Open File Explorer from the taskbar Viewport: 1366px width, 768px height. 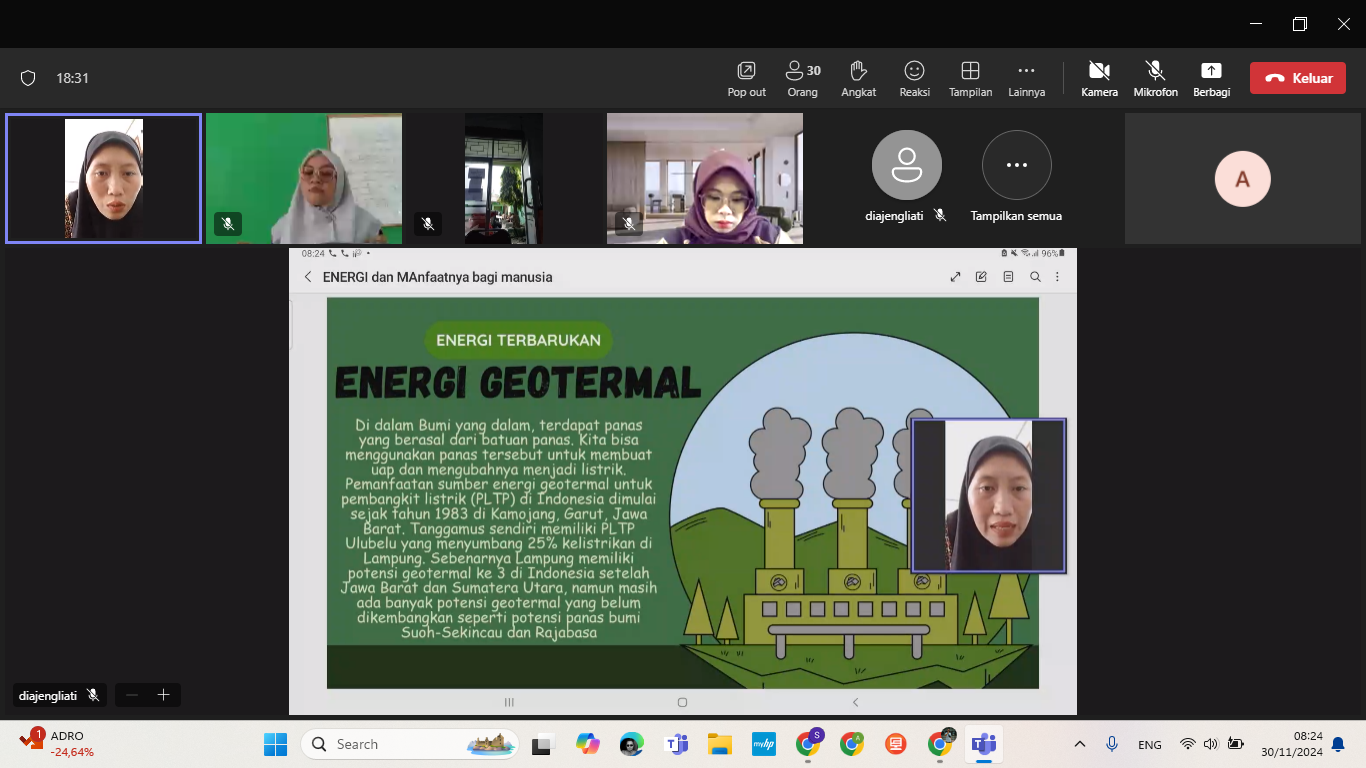720,744
